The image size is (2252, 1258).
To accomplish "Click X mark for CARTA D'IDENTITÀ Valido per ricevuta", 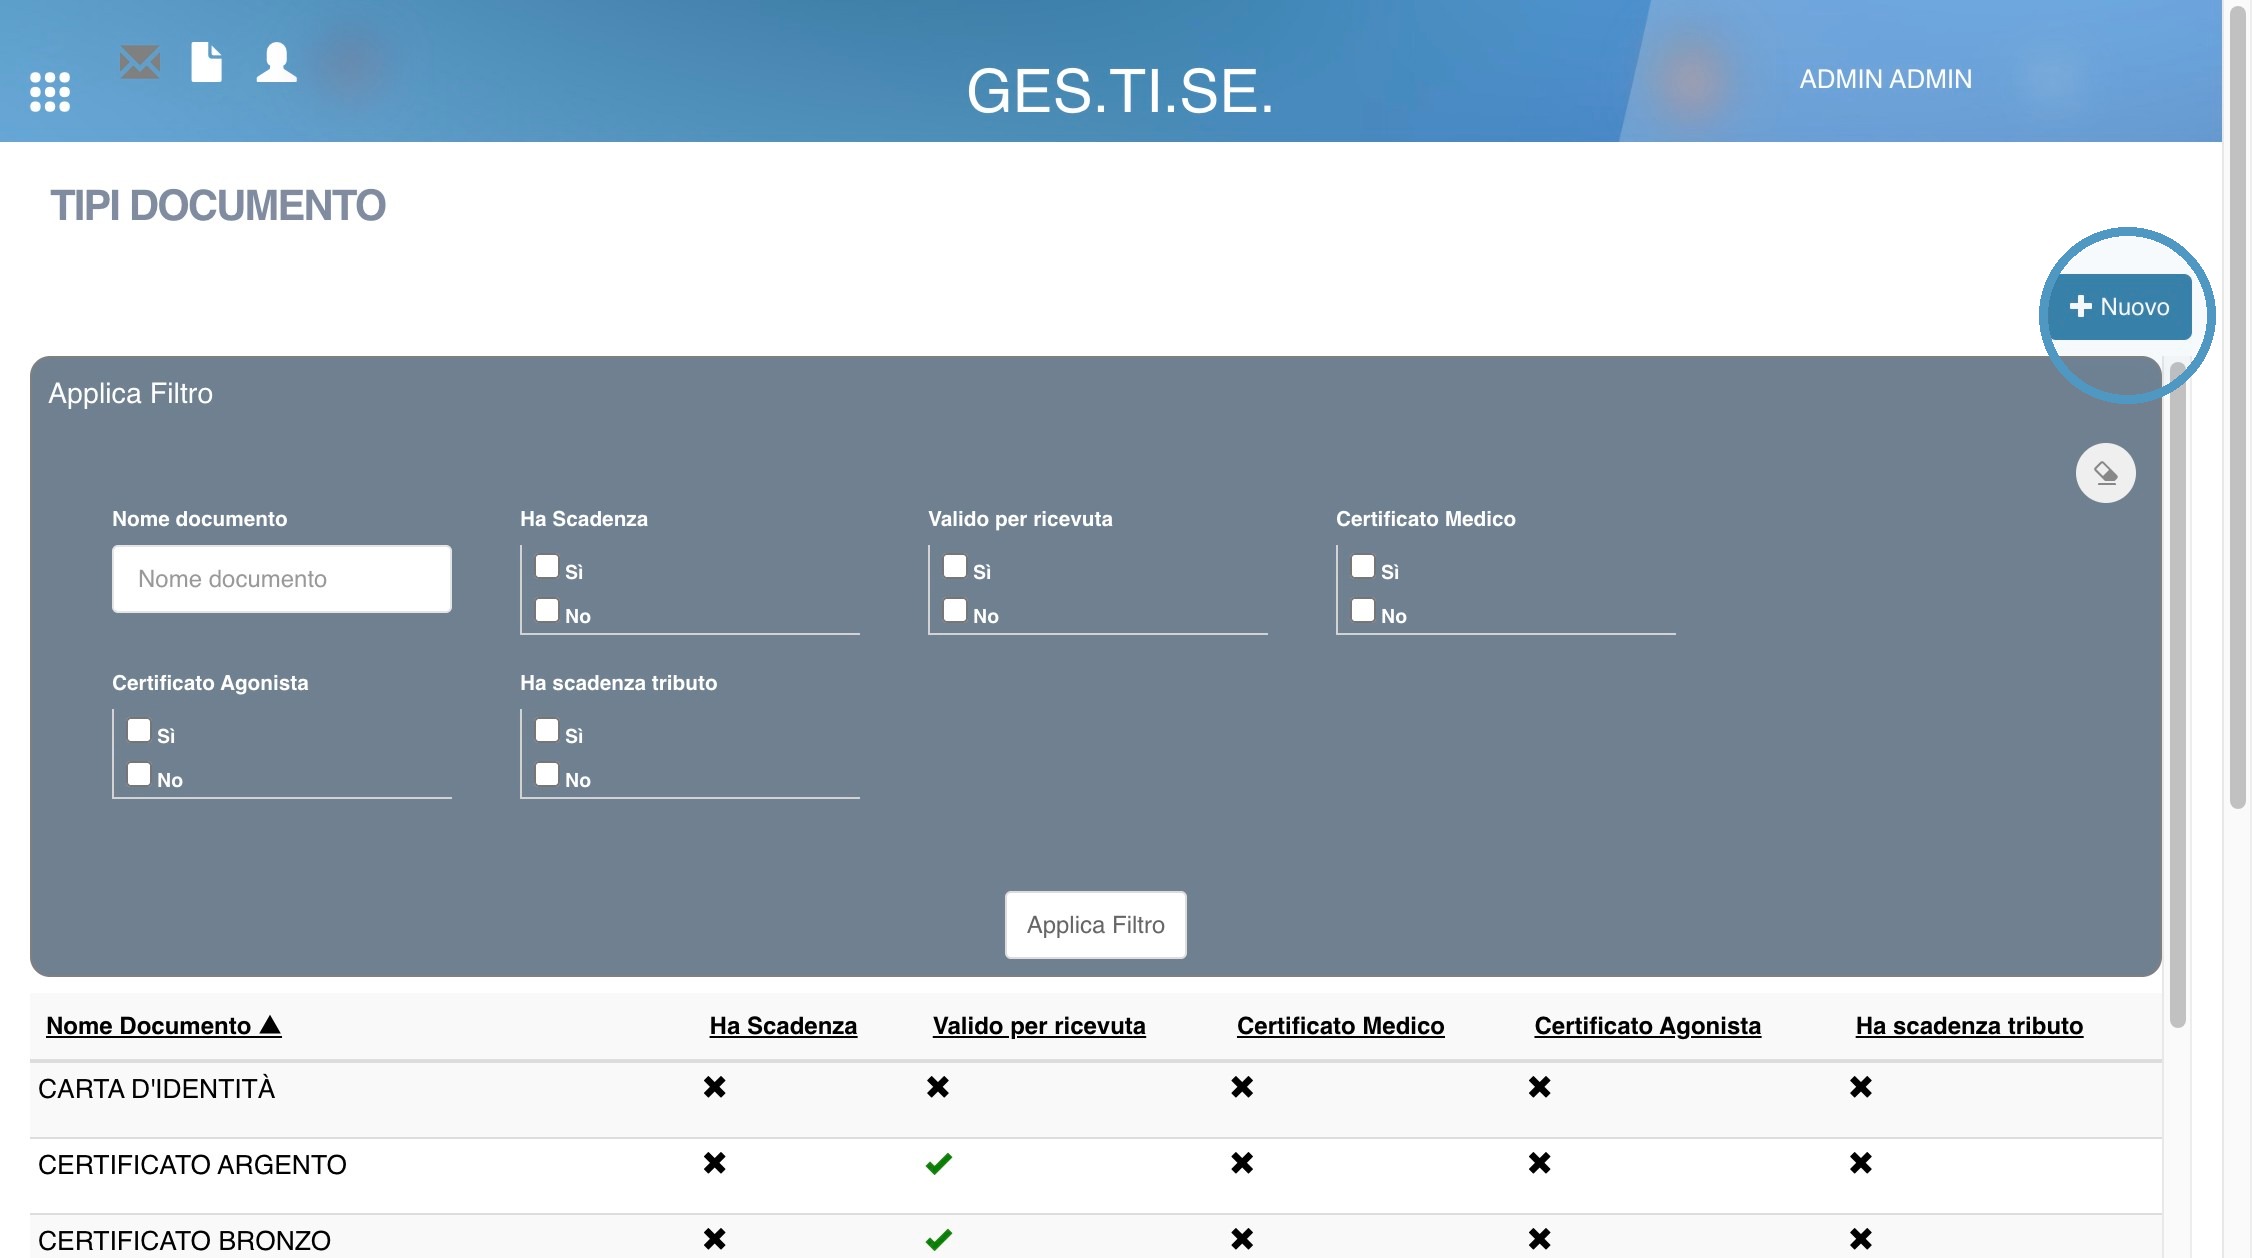I will (x=937, y=1087).
